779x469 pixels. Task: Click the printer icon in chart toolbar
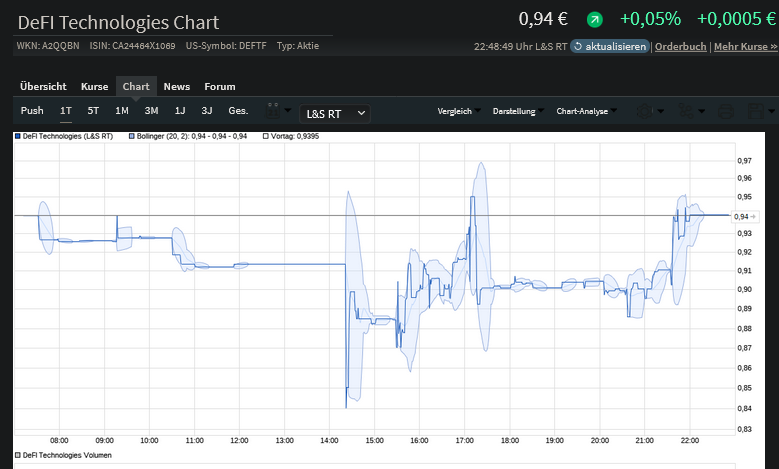click(x=726, y=112)
